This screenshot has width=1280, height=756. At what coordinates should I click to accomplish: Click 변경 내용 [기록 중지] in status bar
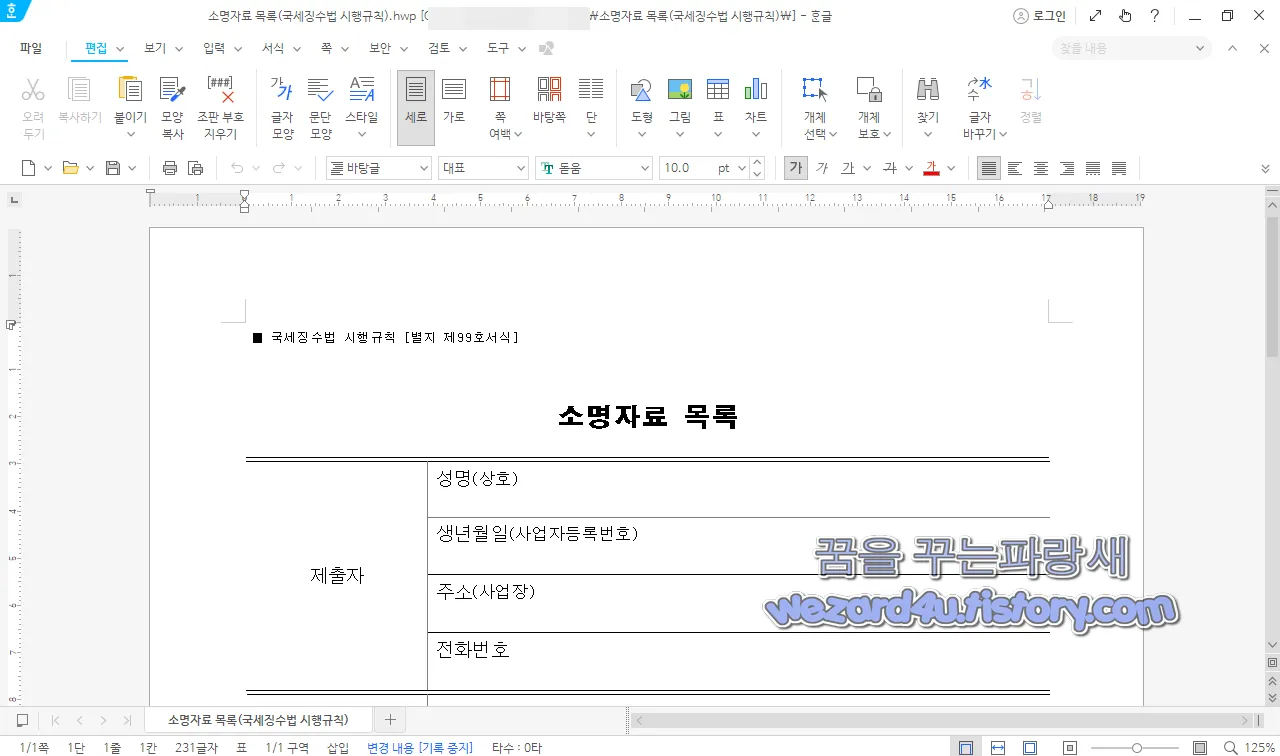(x=420, y=747)
